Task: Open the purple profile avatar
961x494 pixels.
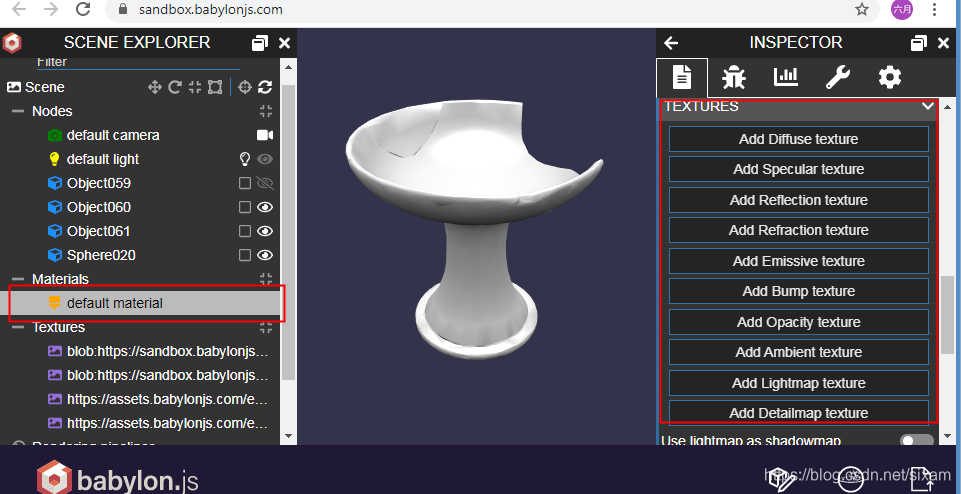Action: pos(902,9)
